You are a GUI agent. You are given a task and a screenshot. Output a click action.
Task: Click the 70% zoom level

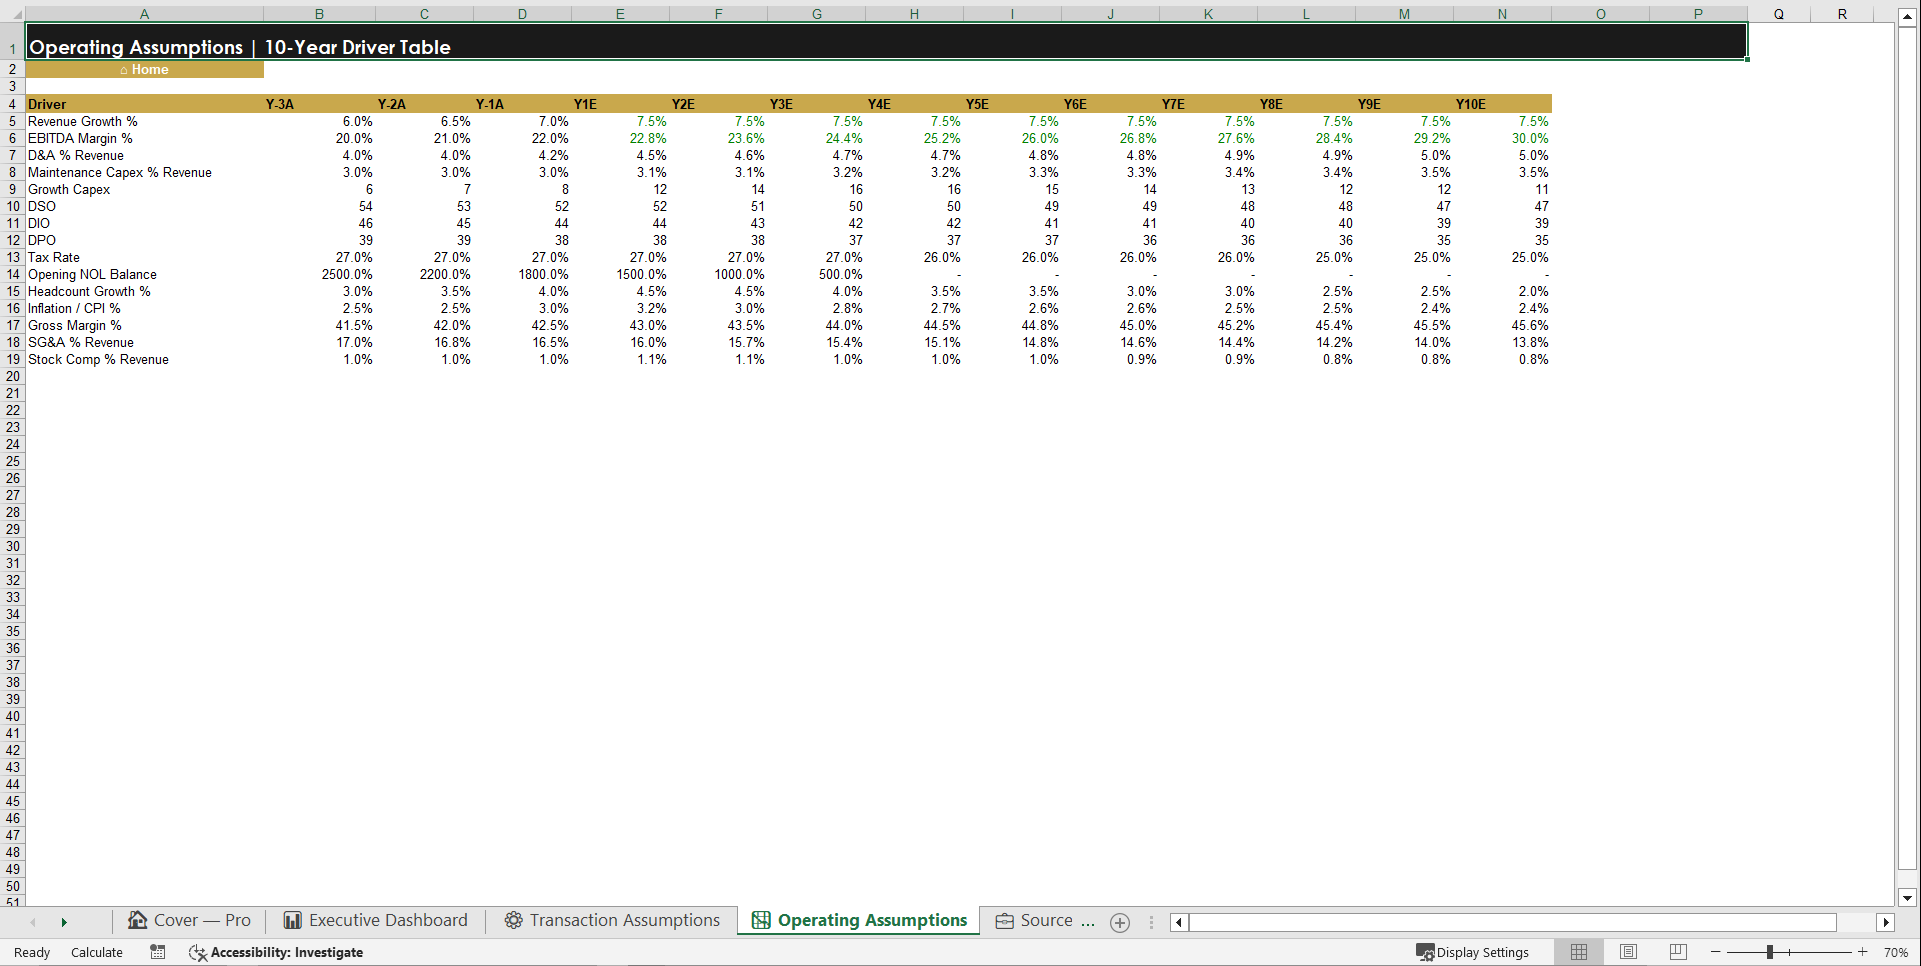click(1896, 952)
